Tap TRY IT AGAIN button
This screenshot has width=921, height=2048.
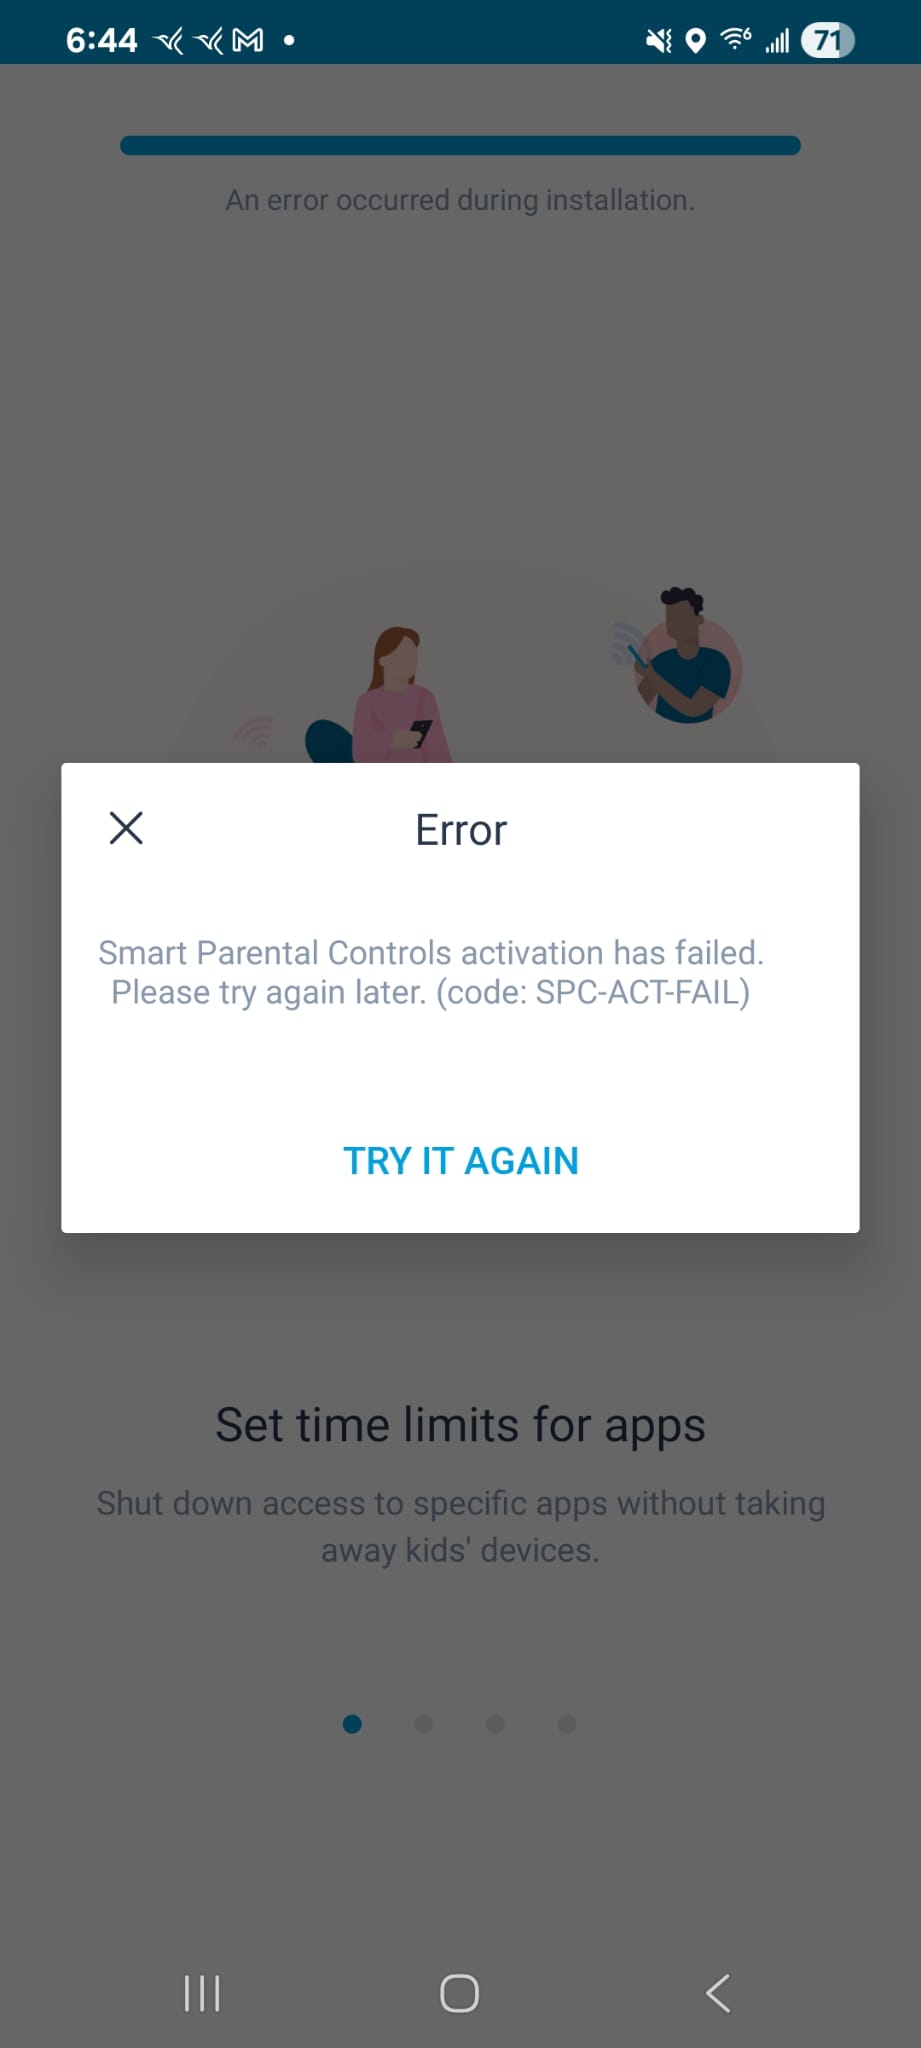click(461, 1161)
